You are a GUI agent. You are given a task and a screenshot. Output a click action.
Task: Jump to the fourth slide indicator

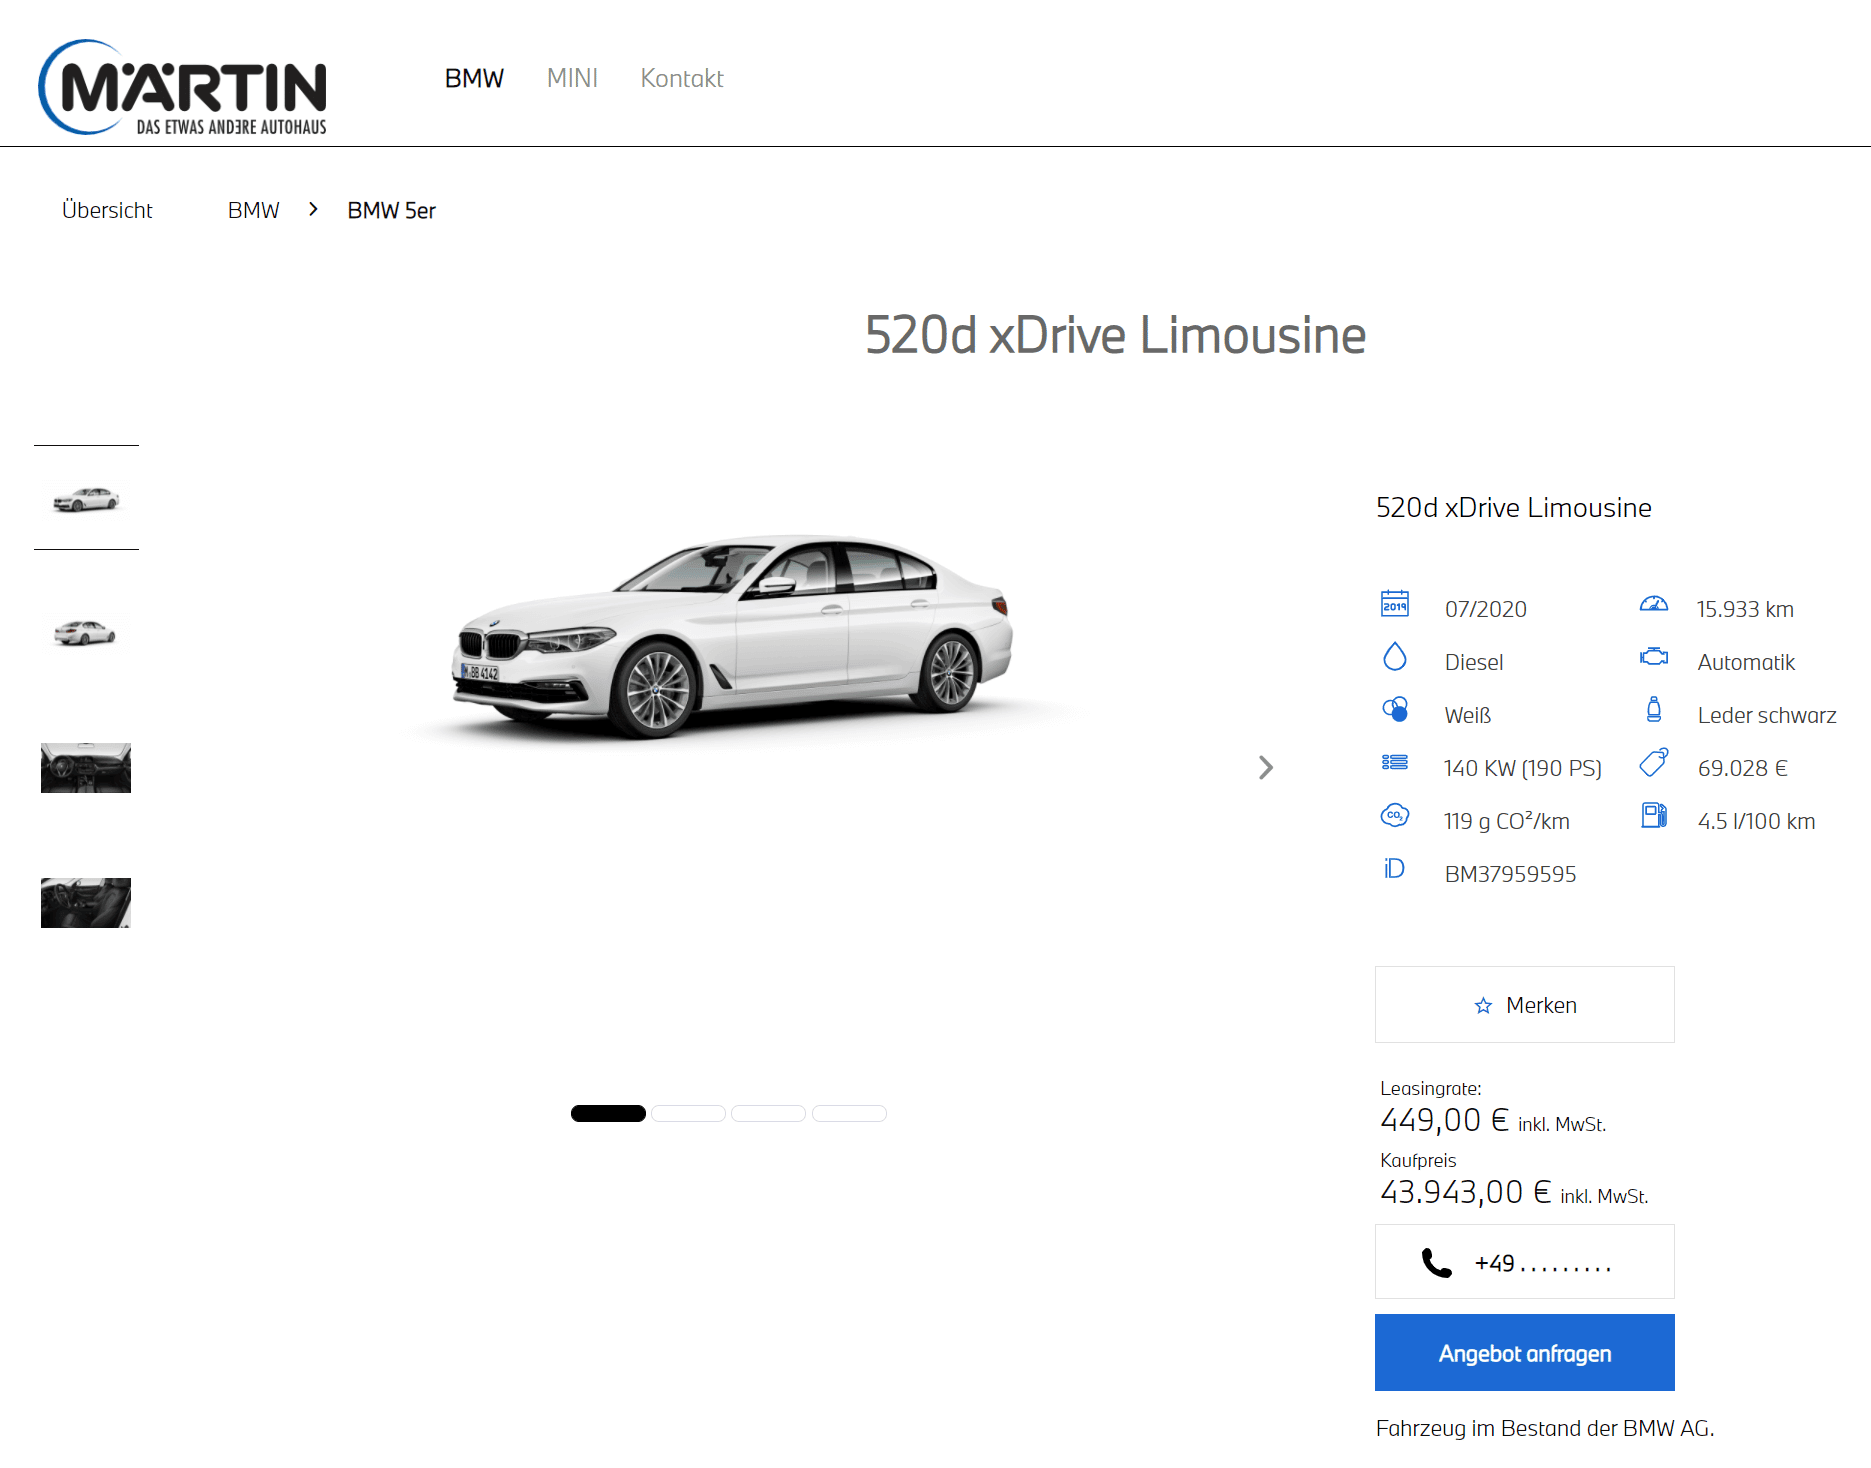849,1113
